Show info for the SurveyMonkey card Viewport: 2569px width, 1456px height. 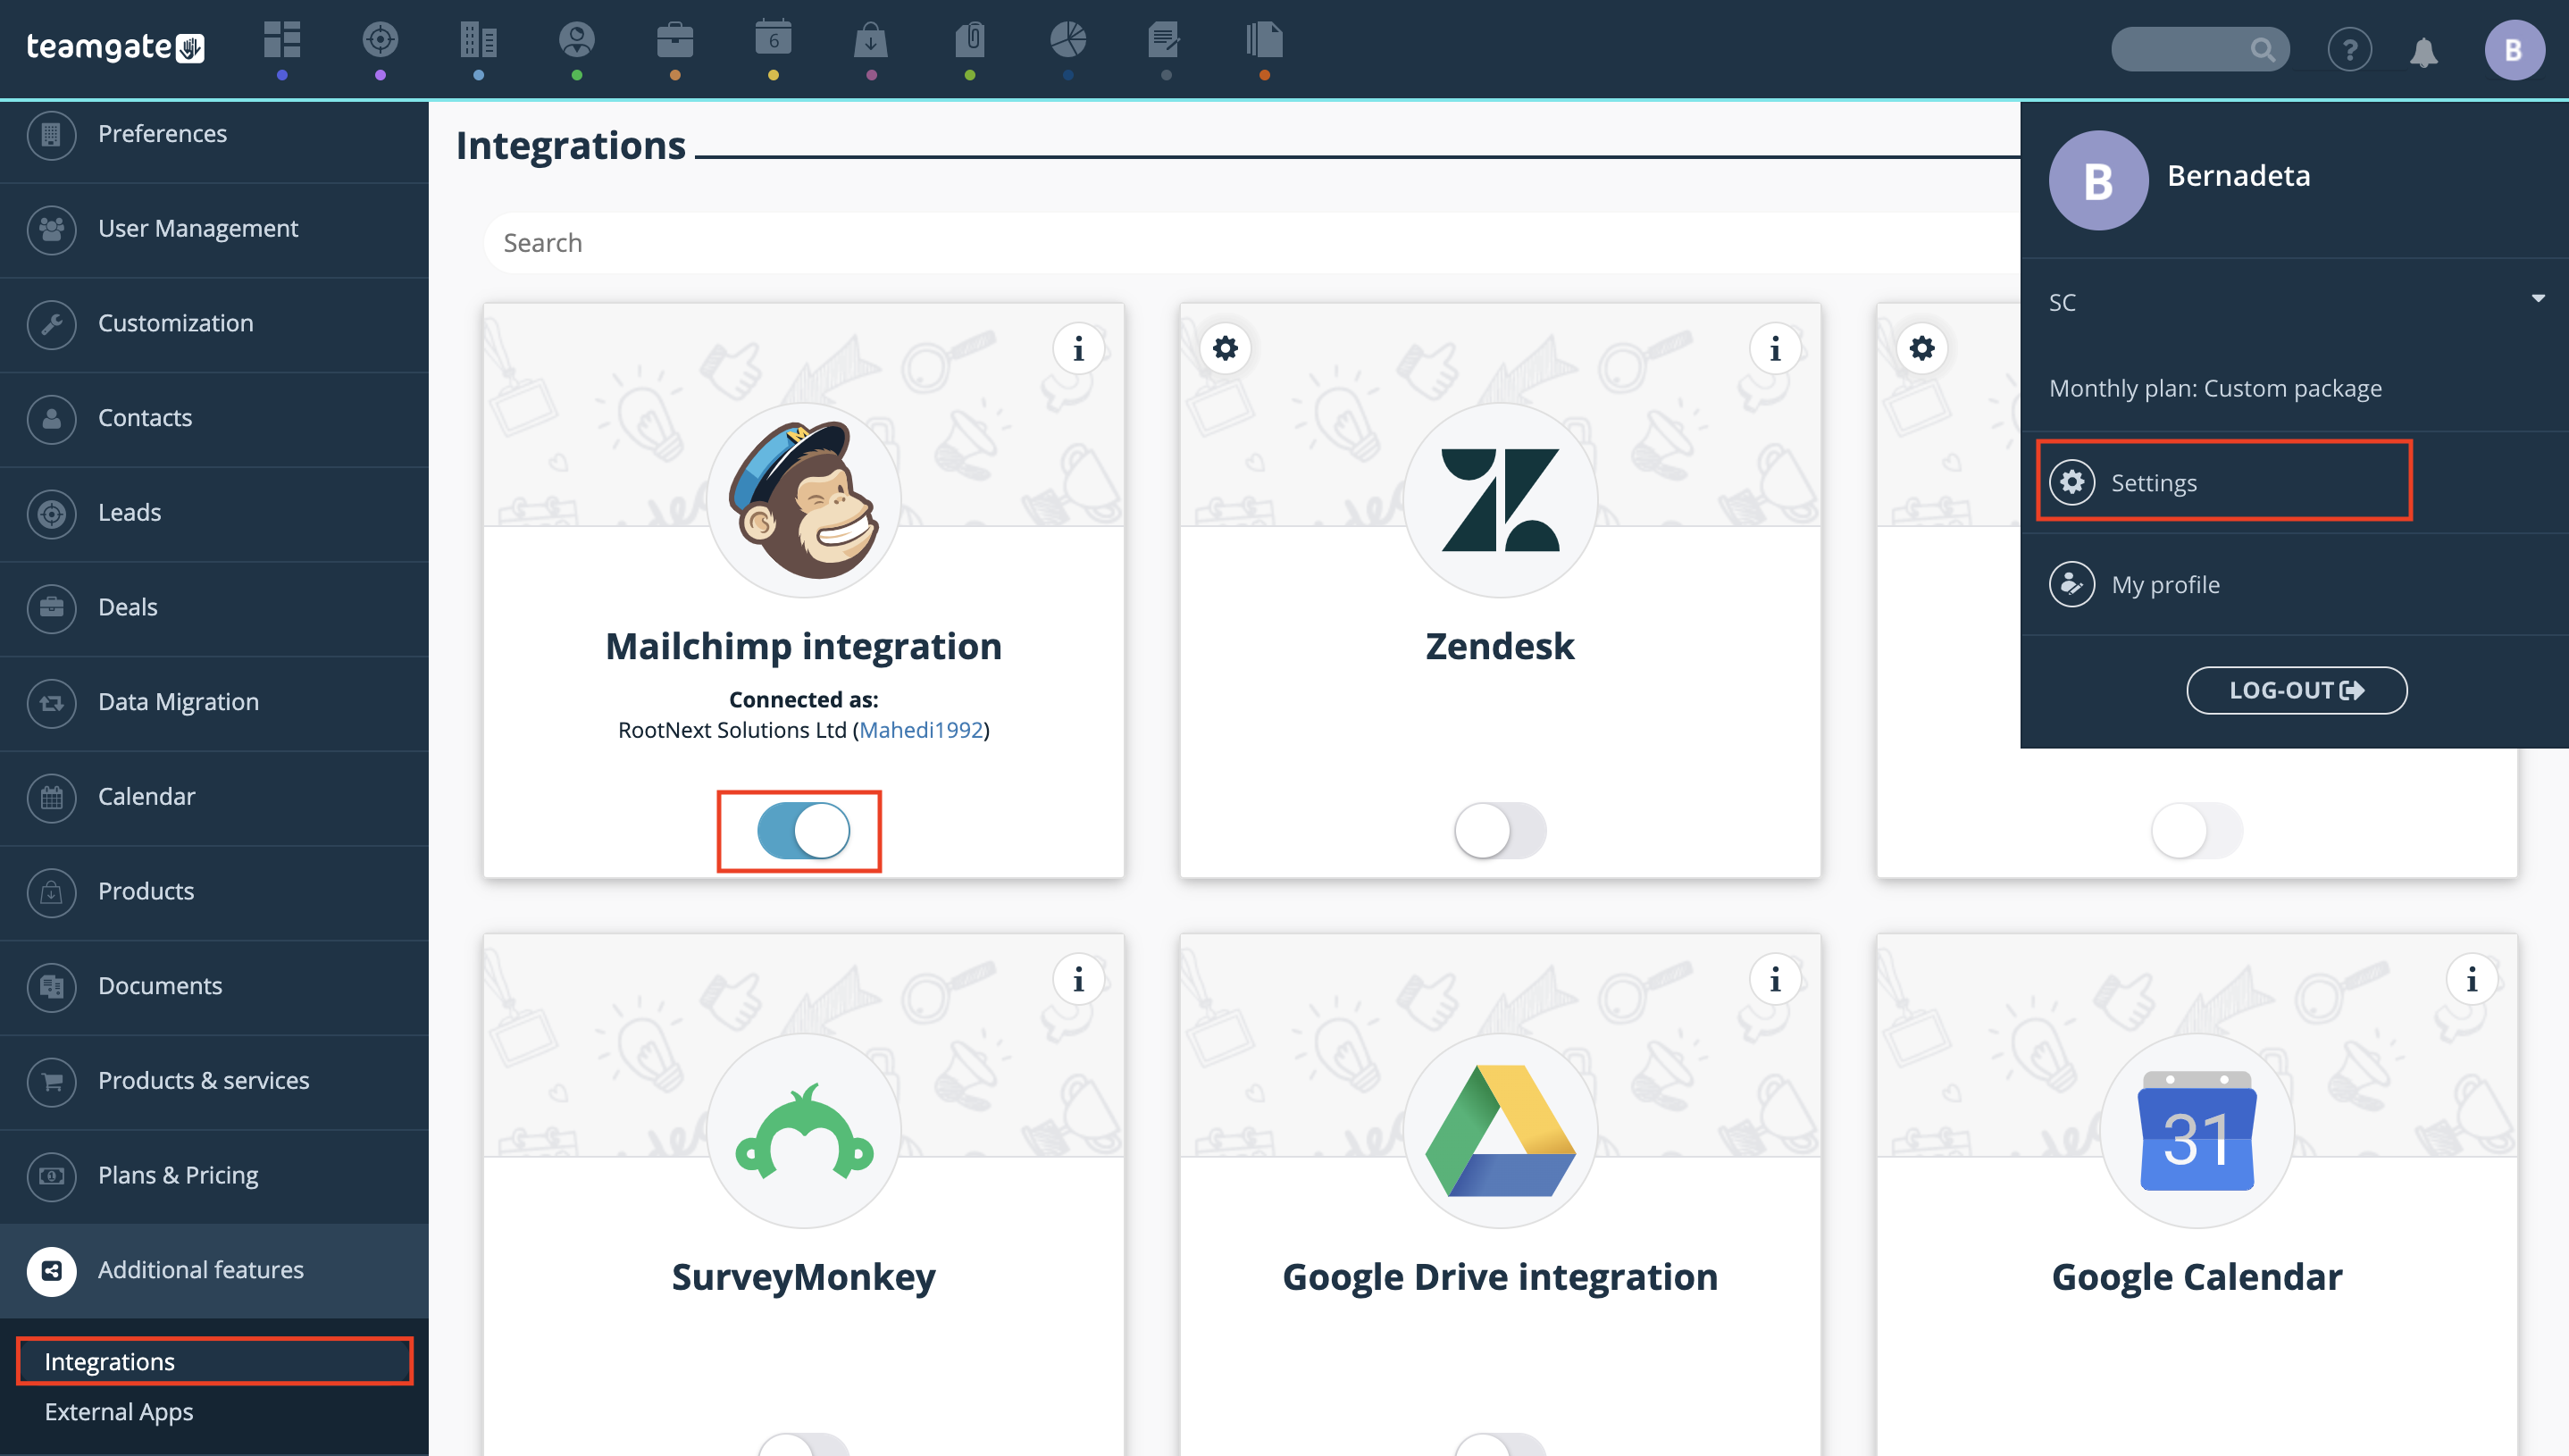[1078, 979]
